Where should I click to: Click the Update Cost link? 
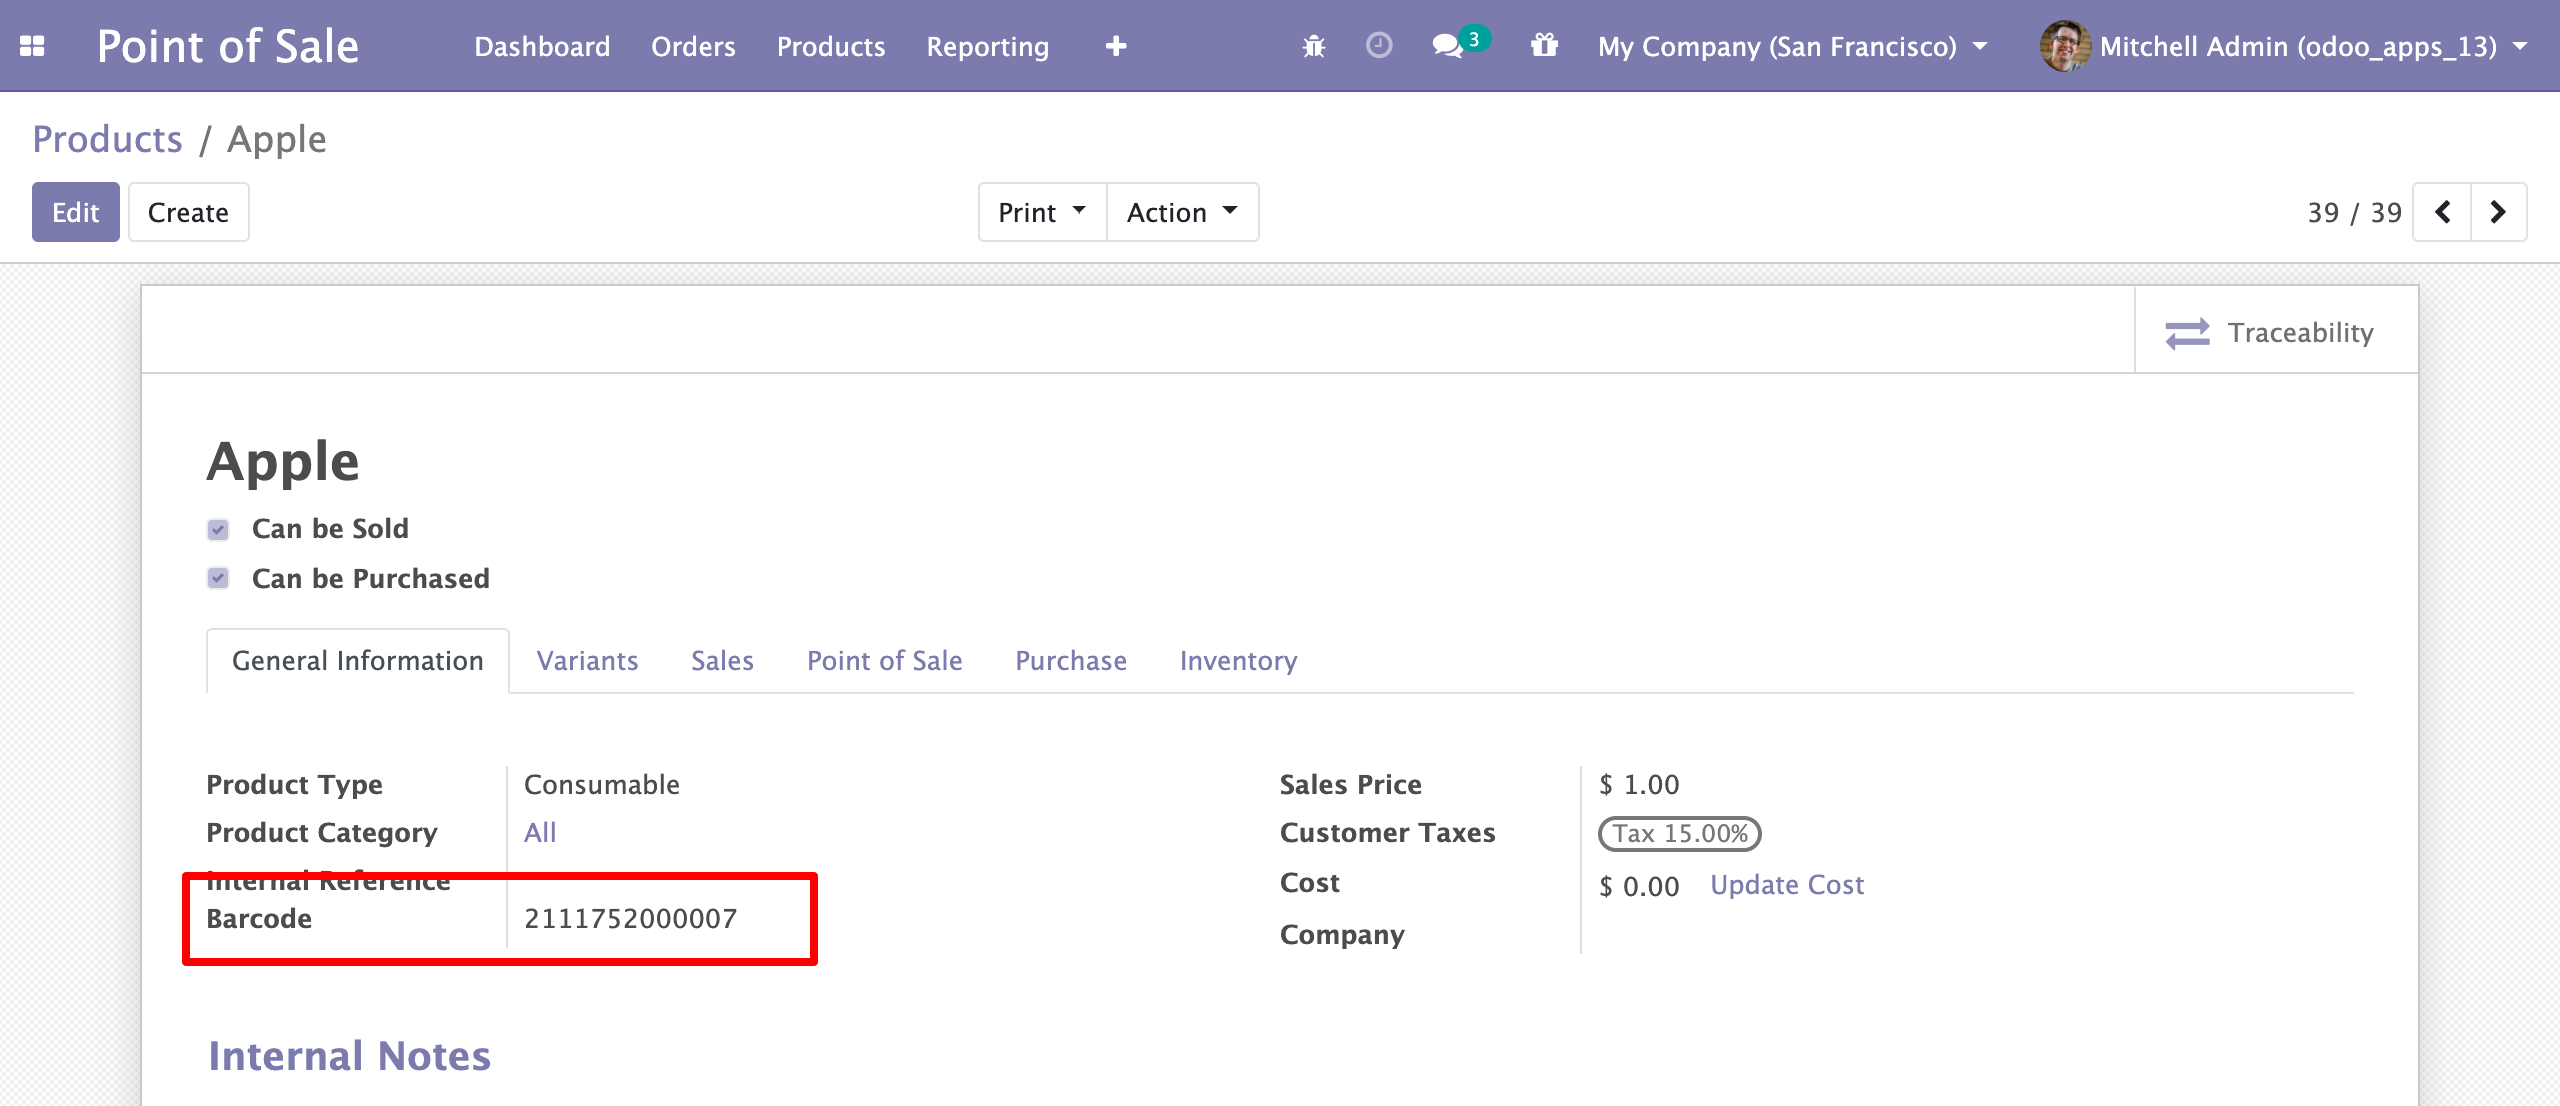(x=1786, y=885)
